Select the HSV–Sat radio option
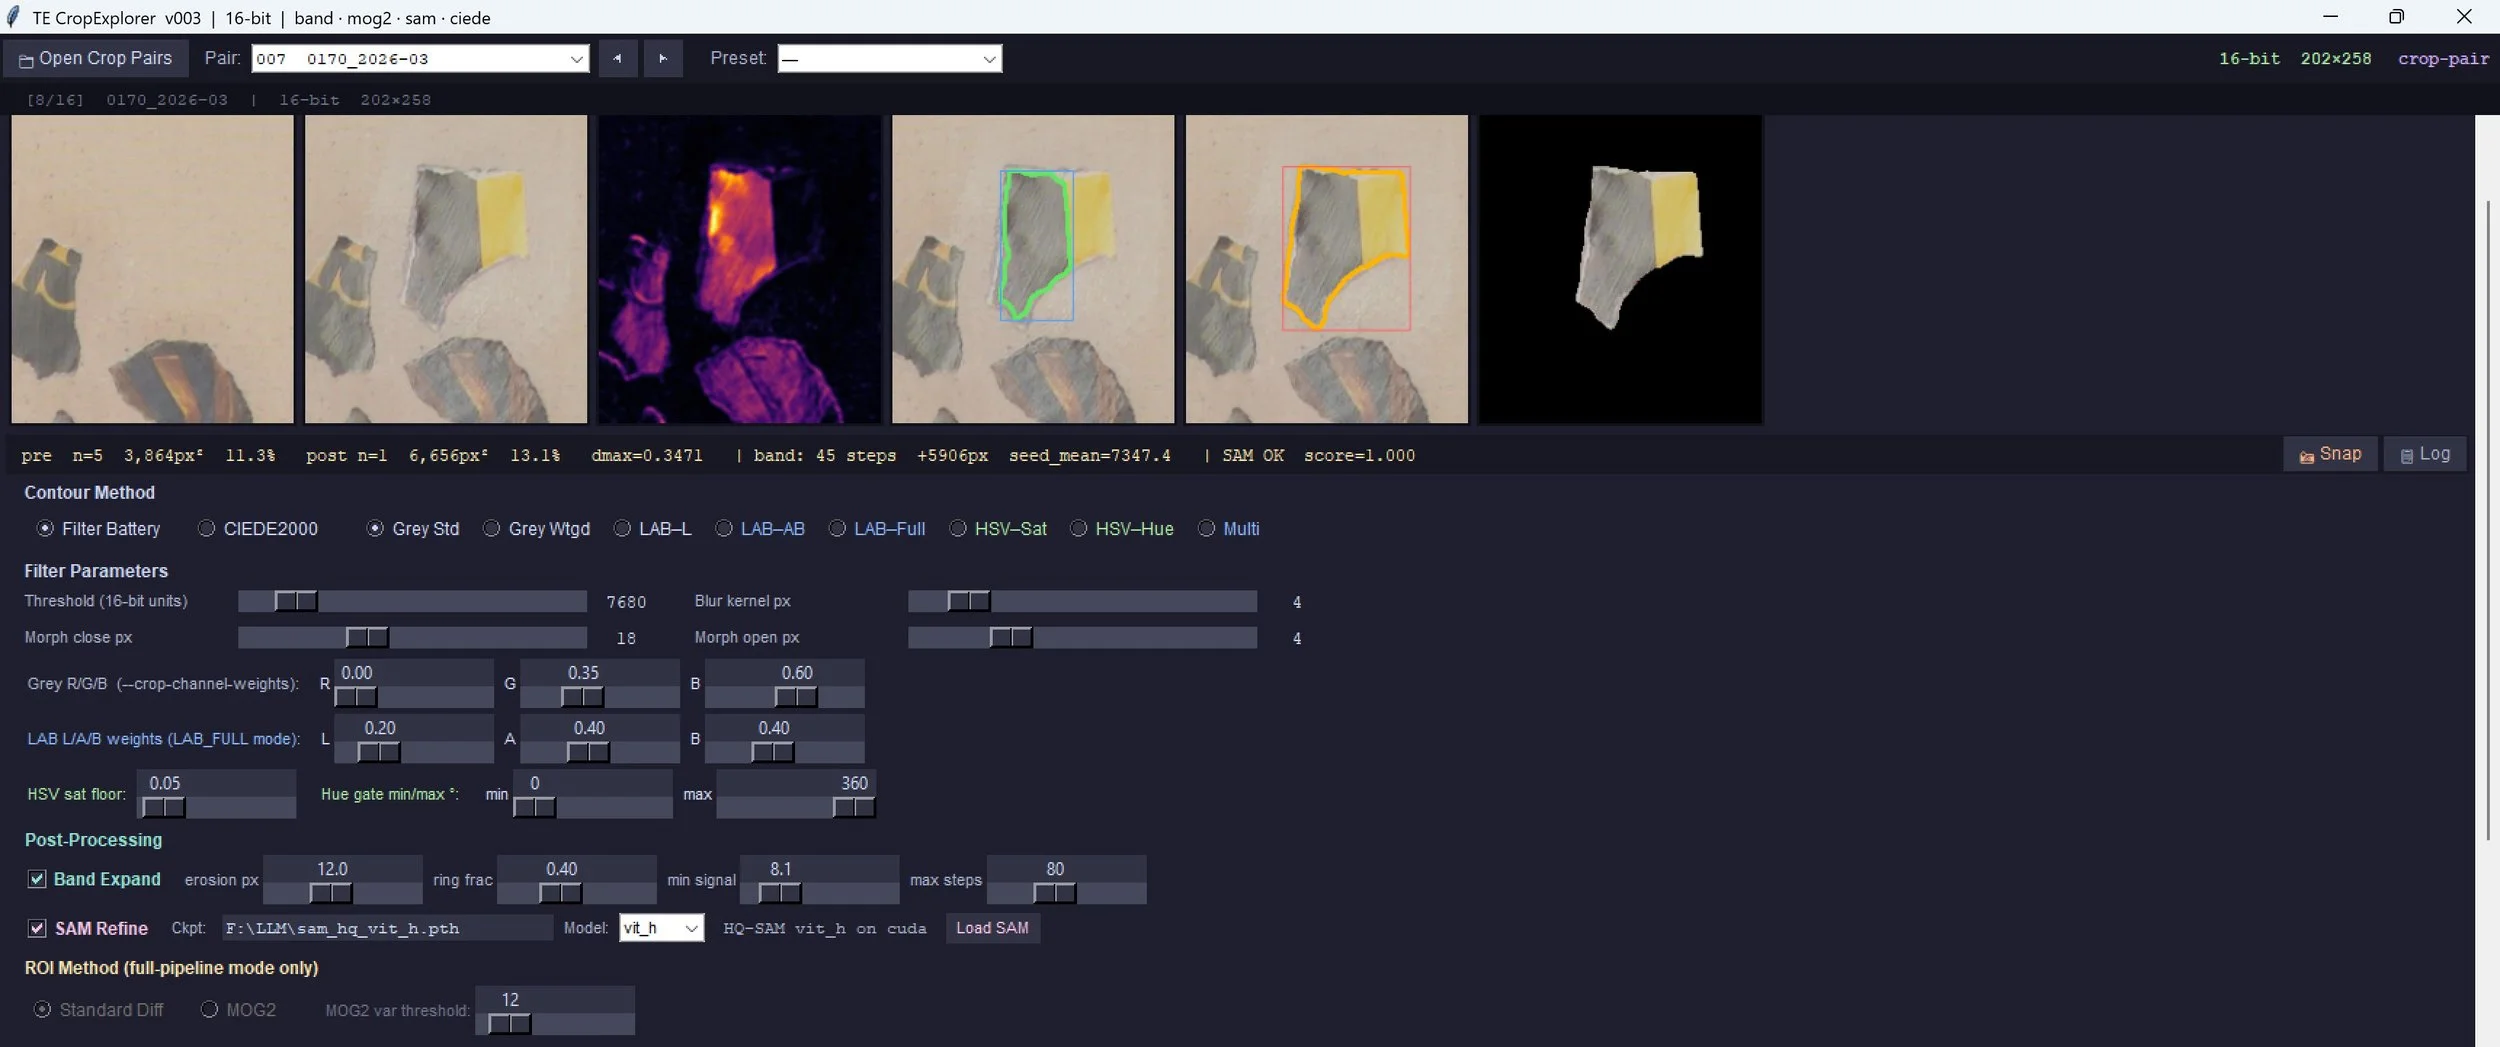Screen dimensions: 2500x1047 click(998, 528)
